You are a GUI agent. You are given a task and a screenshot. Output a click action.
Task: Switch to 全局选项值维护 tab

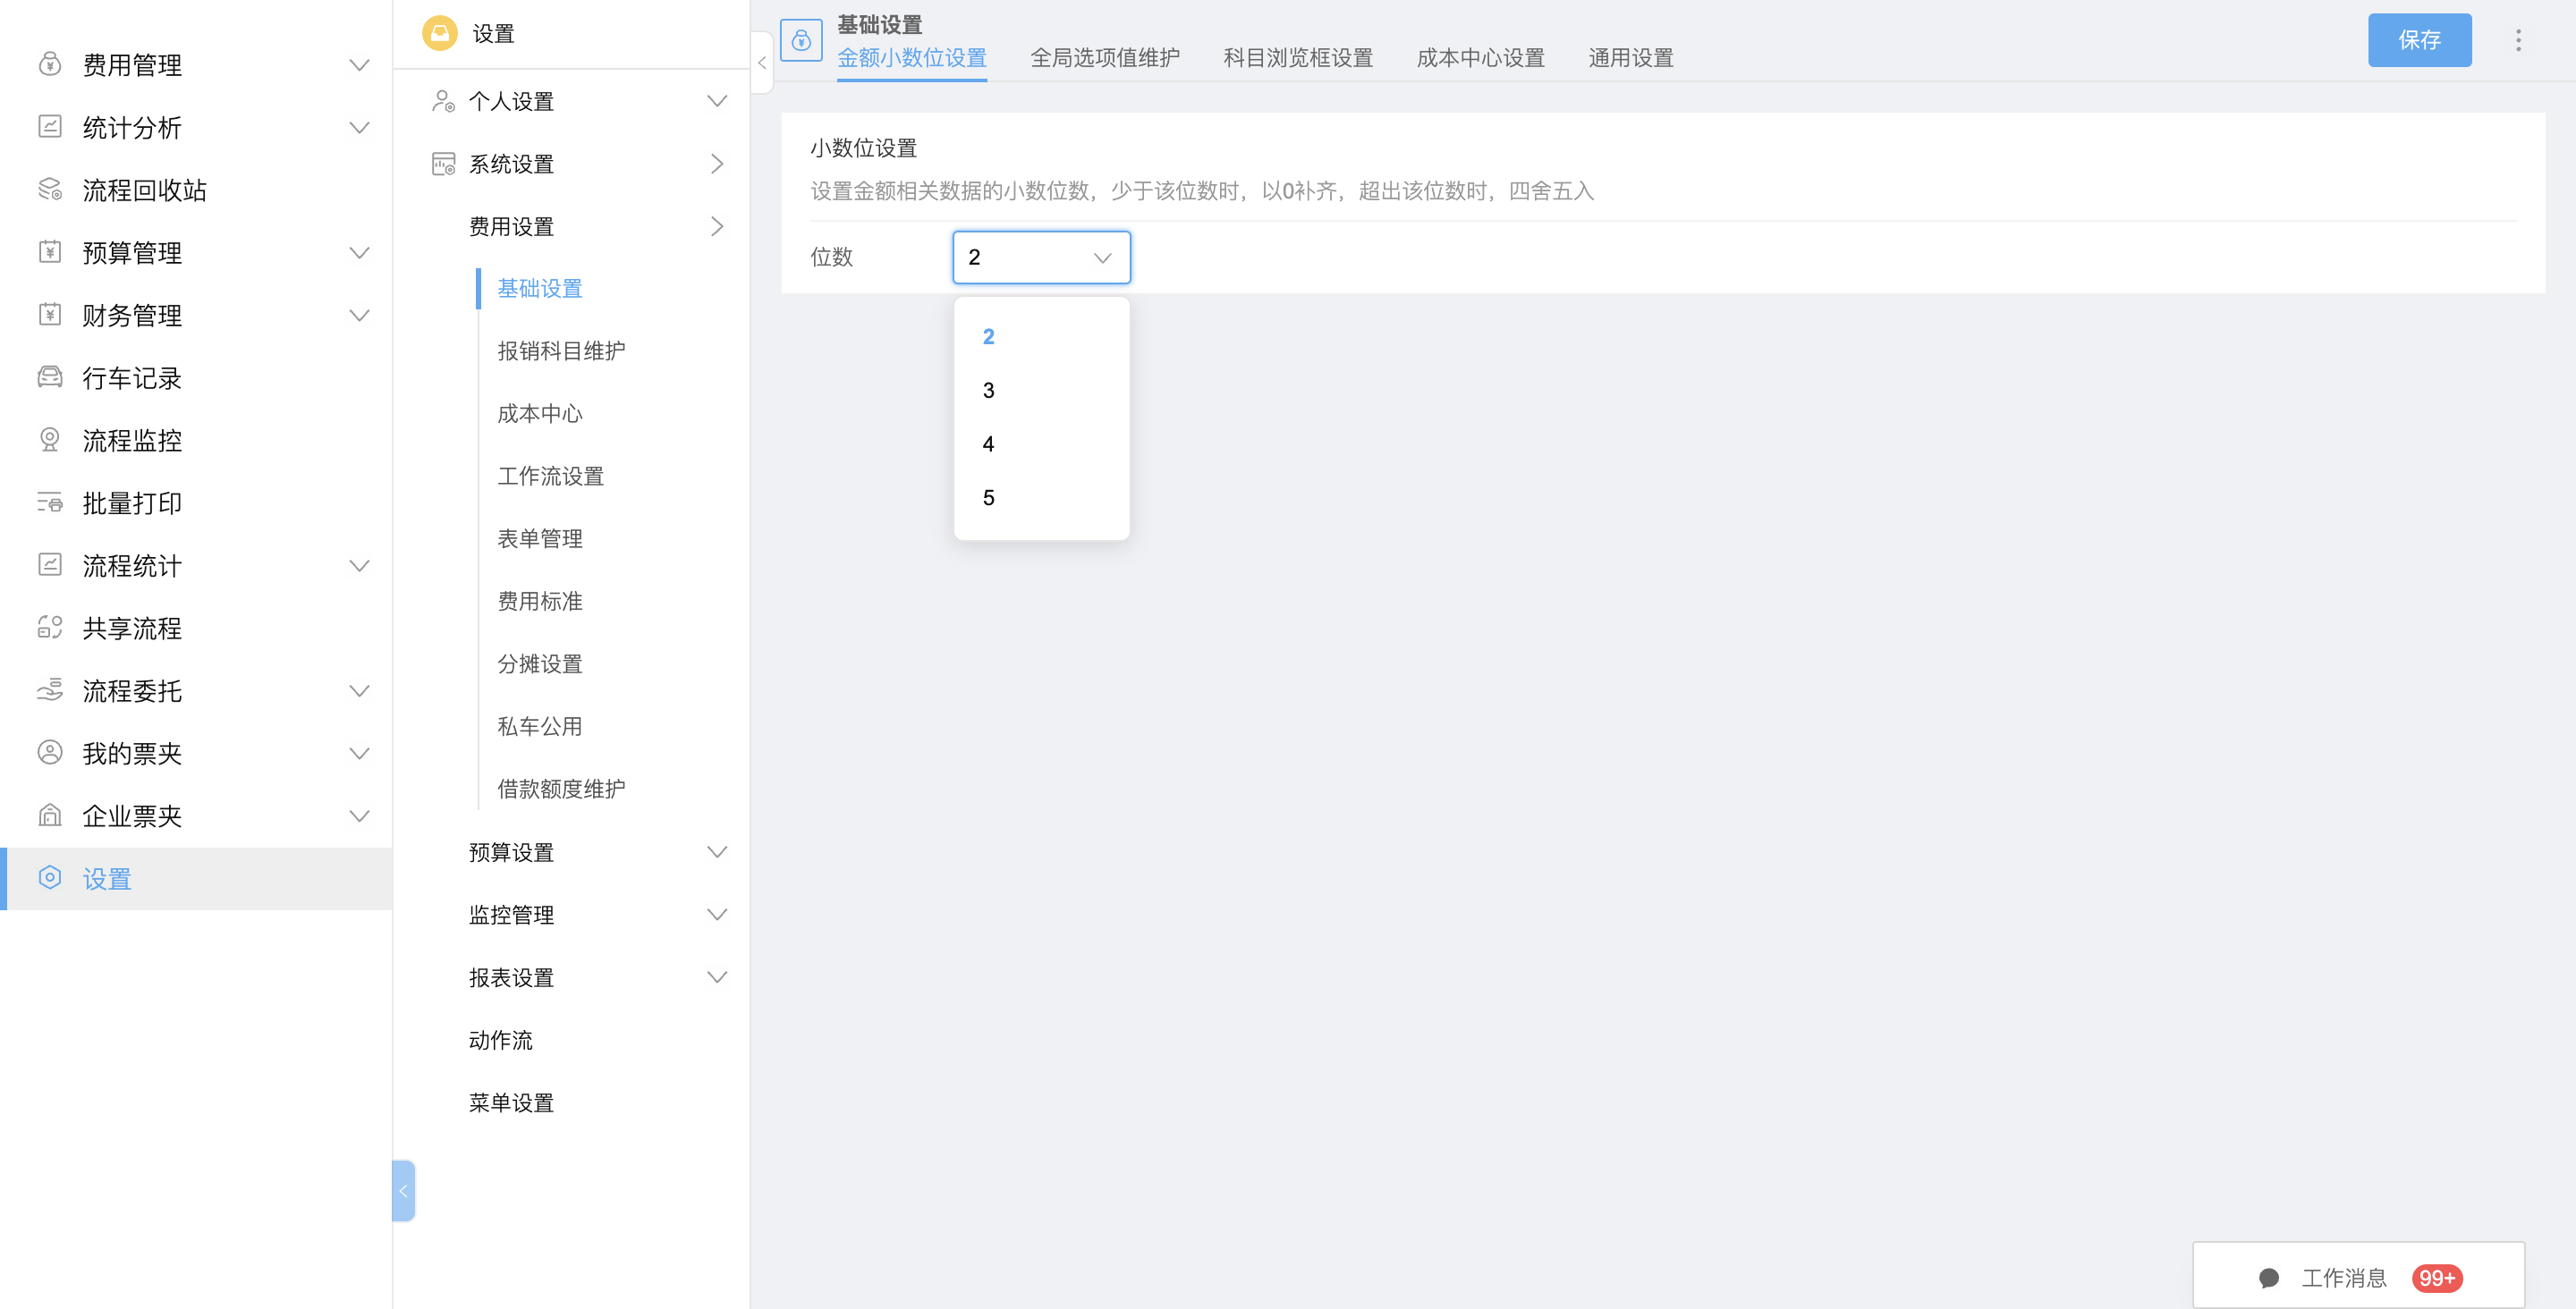[1105, 58]
